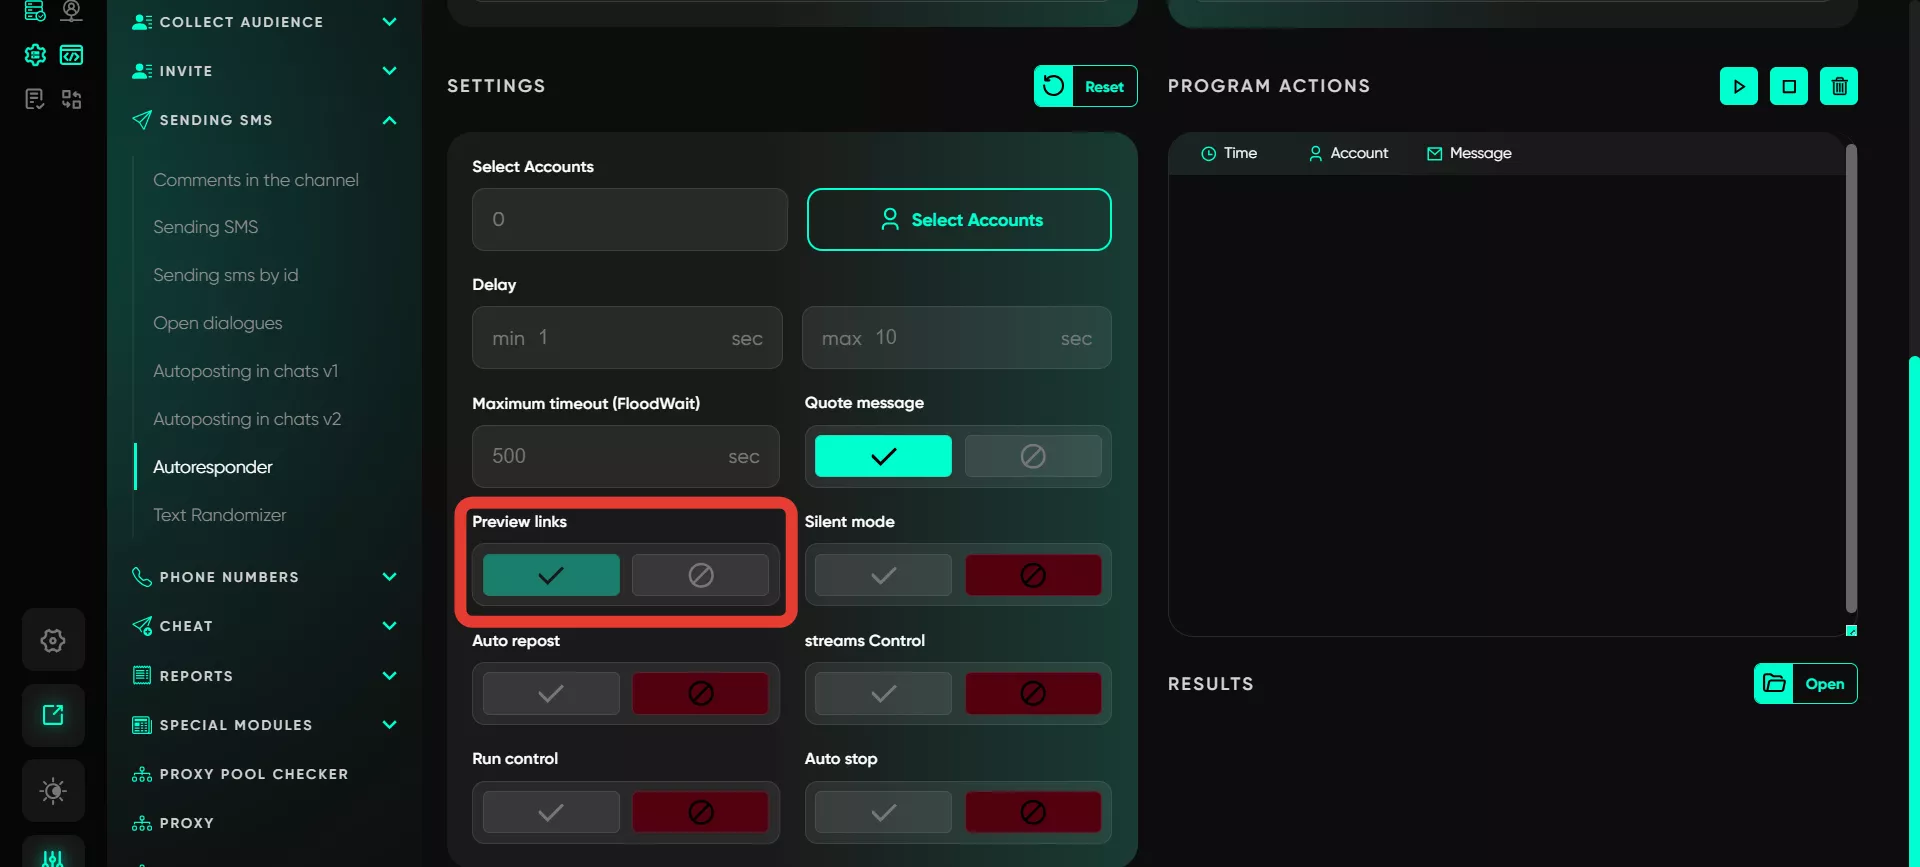Open the user account pin icon
1920x867 pixels.
click(72, 10)
